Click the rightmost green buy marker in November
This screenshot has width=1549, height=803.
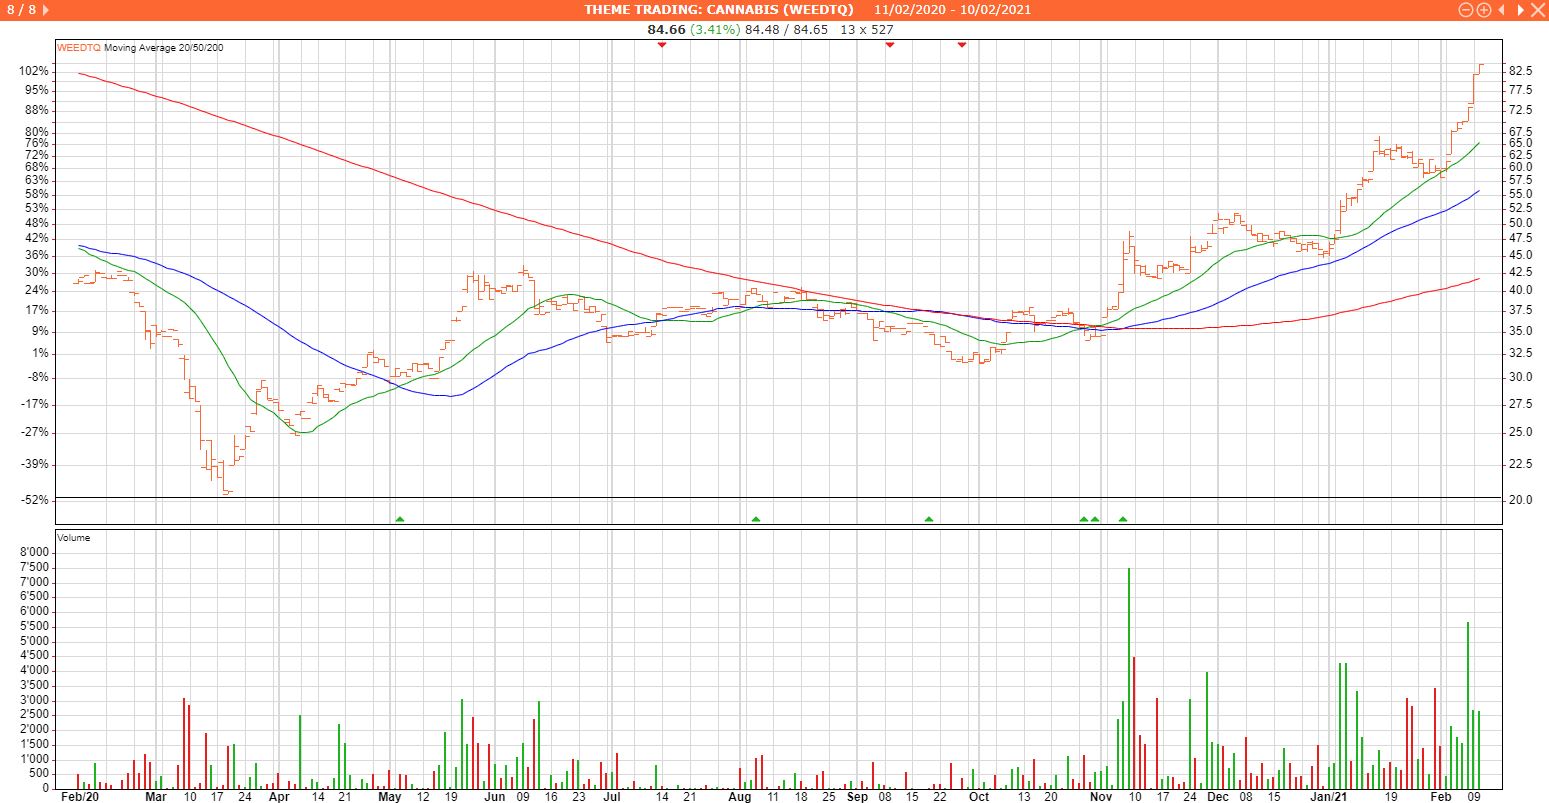click(x=1123, y=519)
